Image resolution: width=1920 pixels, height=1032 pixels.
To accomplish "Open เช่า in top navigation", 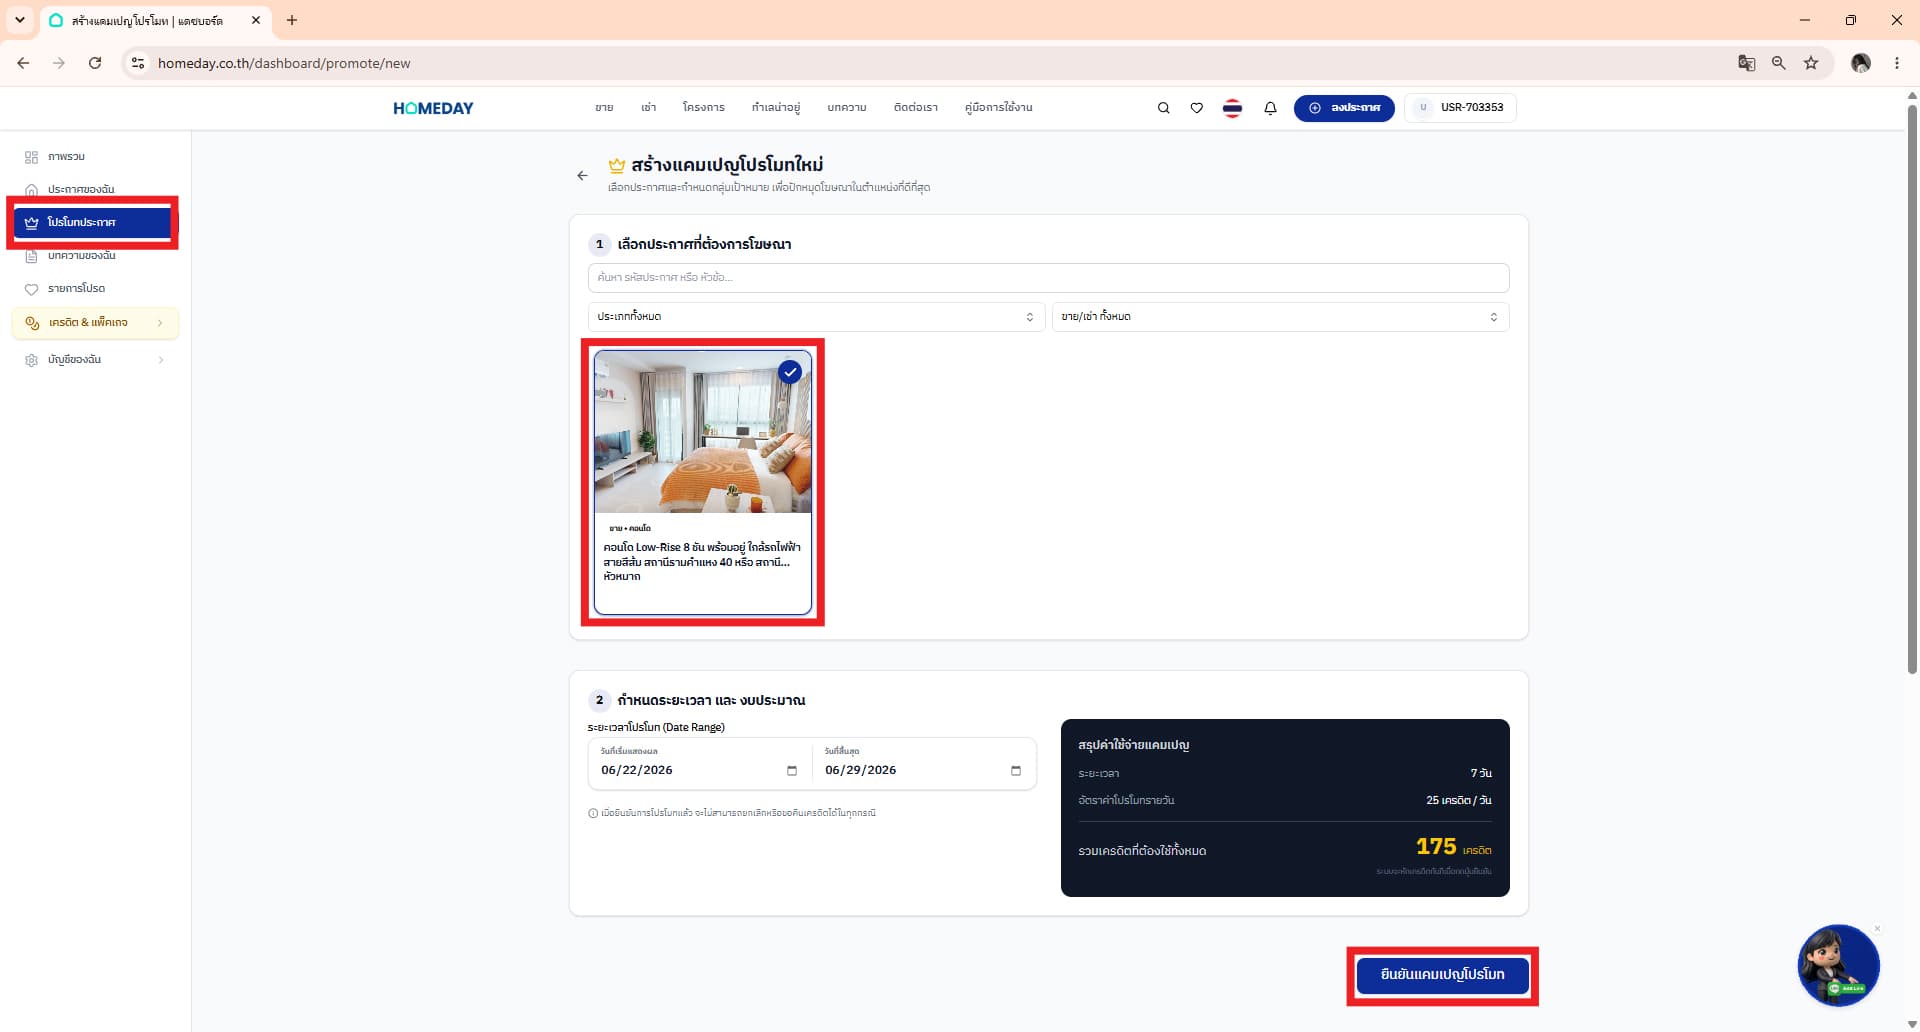I will (x=648, y=108).
